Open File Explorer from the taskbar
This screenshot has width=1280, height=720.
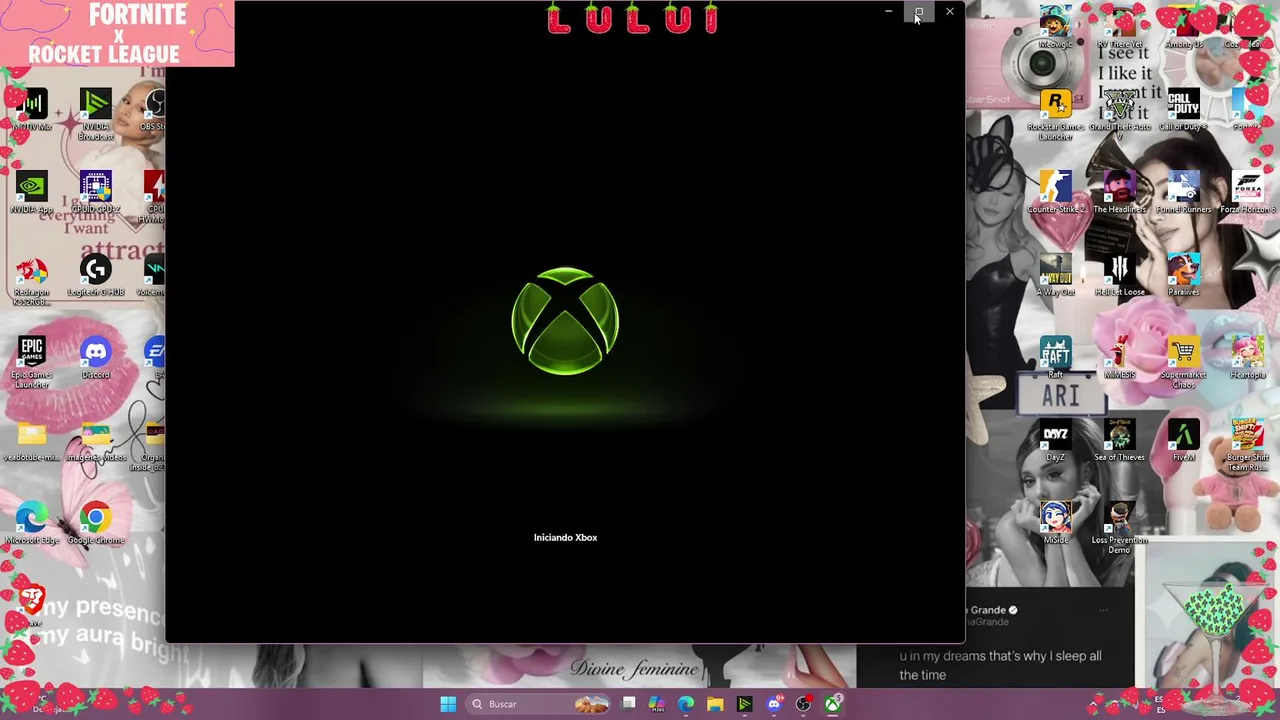715,704
